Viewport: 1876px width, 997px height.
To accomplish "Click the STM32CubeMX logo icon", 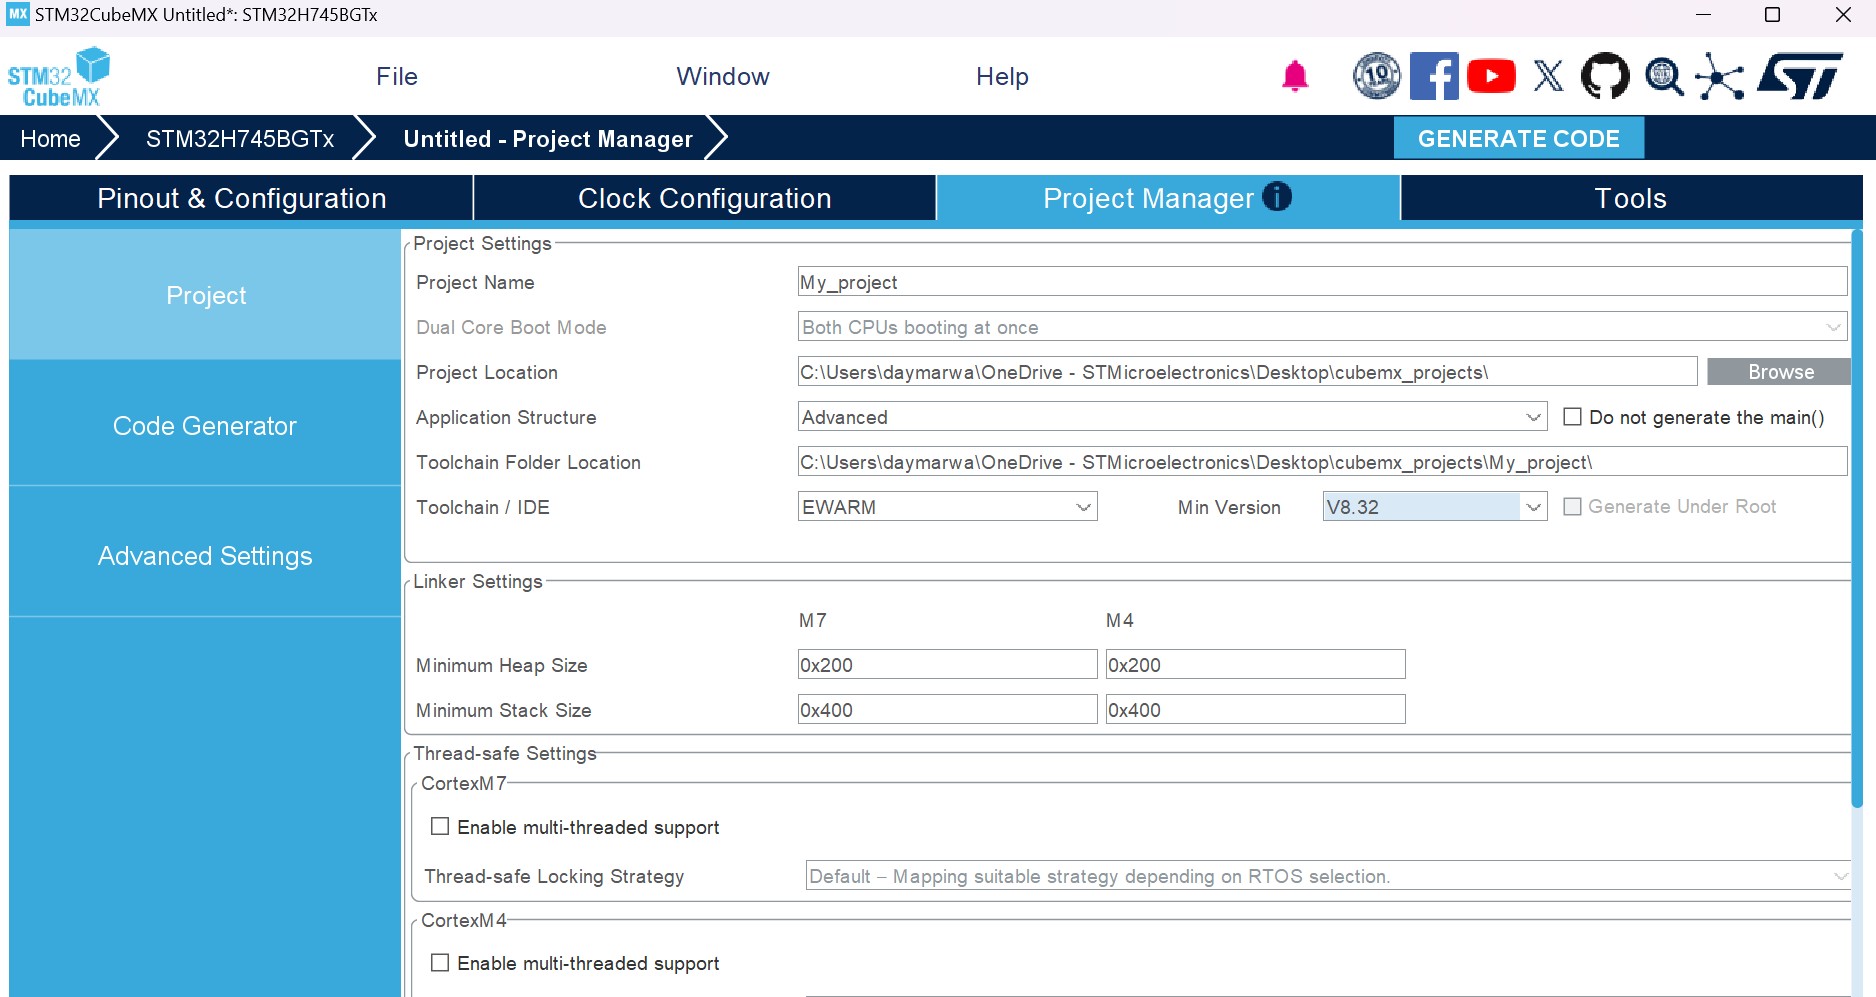I will click(58, 77).
